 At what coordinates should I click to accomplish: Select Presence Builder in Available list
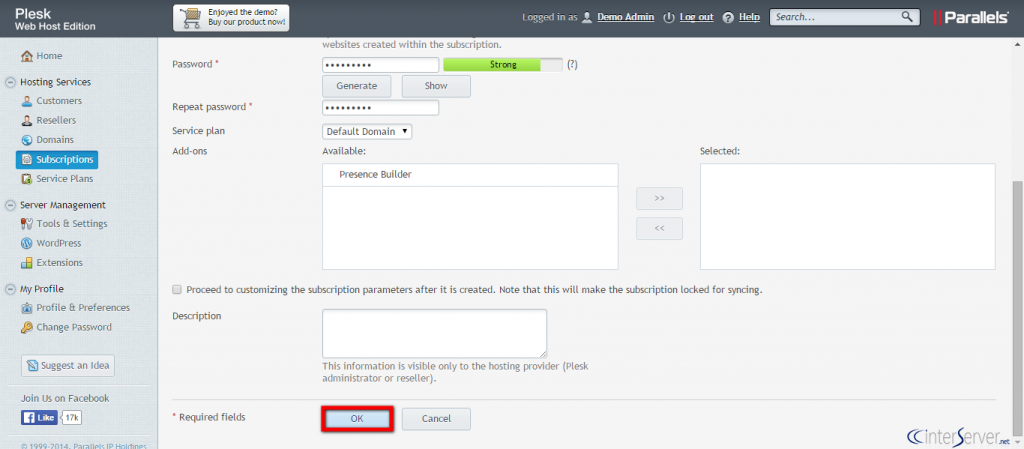470,175
